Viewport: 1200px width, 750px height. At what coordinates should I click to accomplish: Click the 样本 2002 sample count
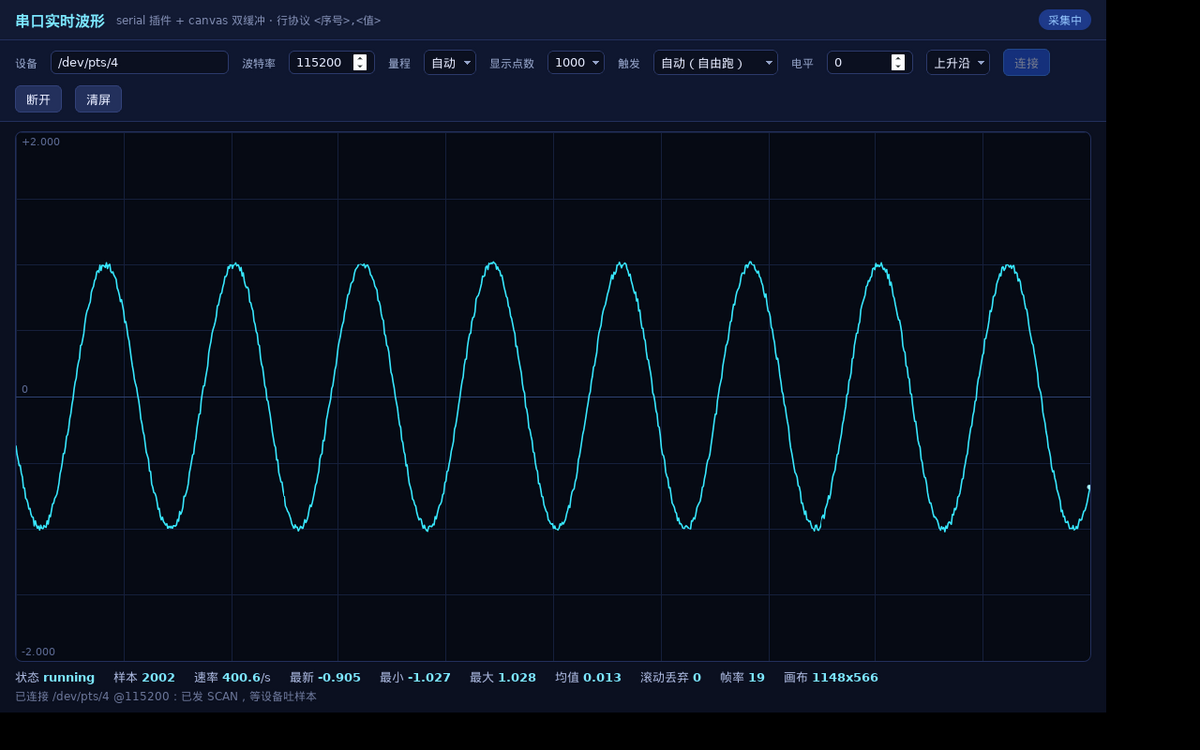tap(144, 678)
